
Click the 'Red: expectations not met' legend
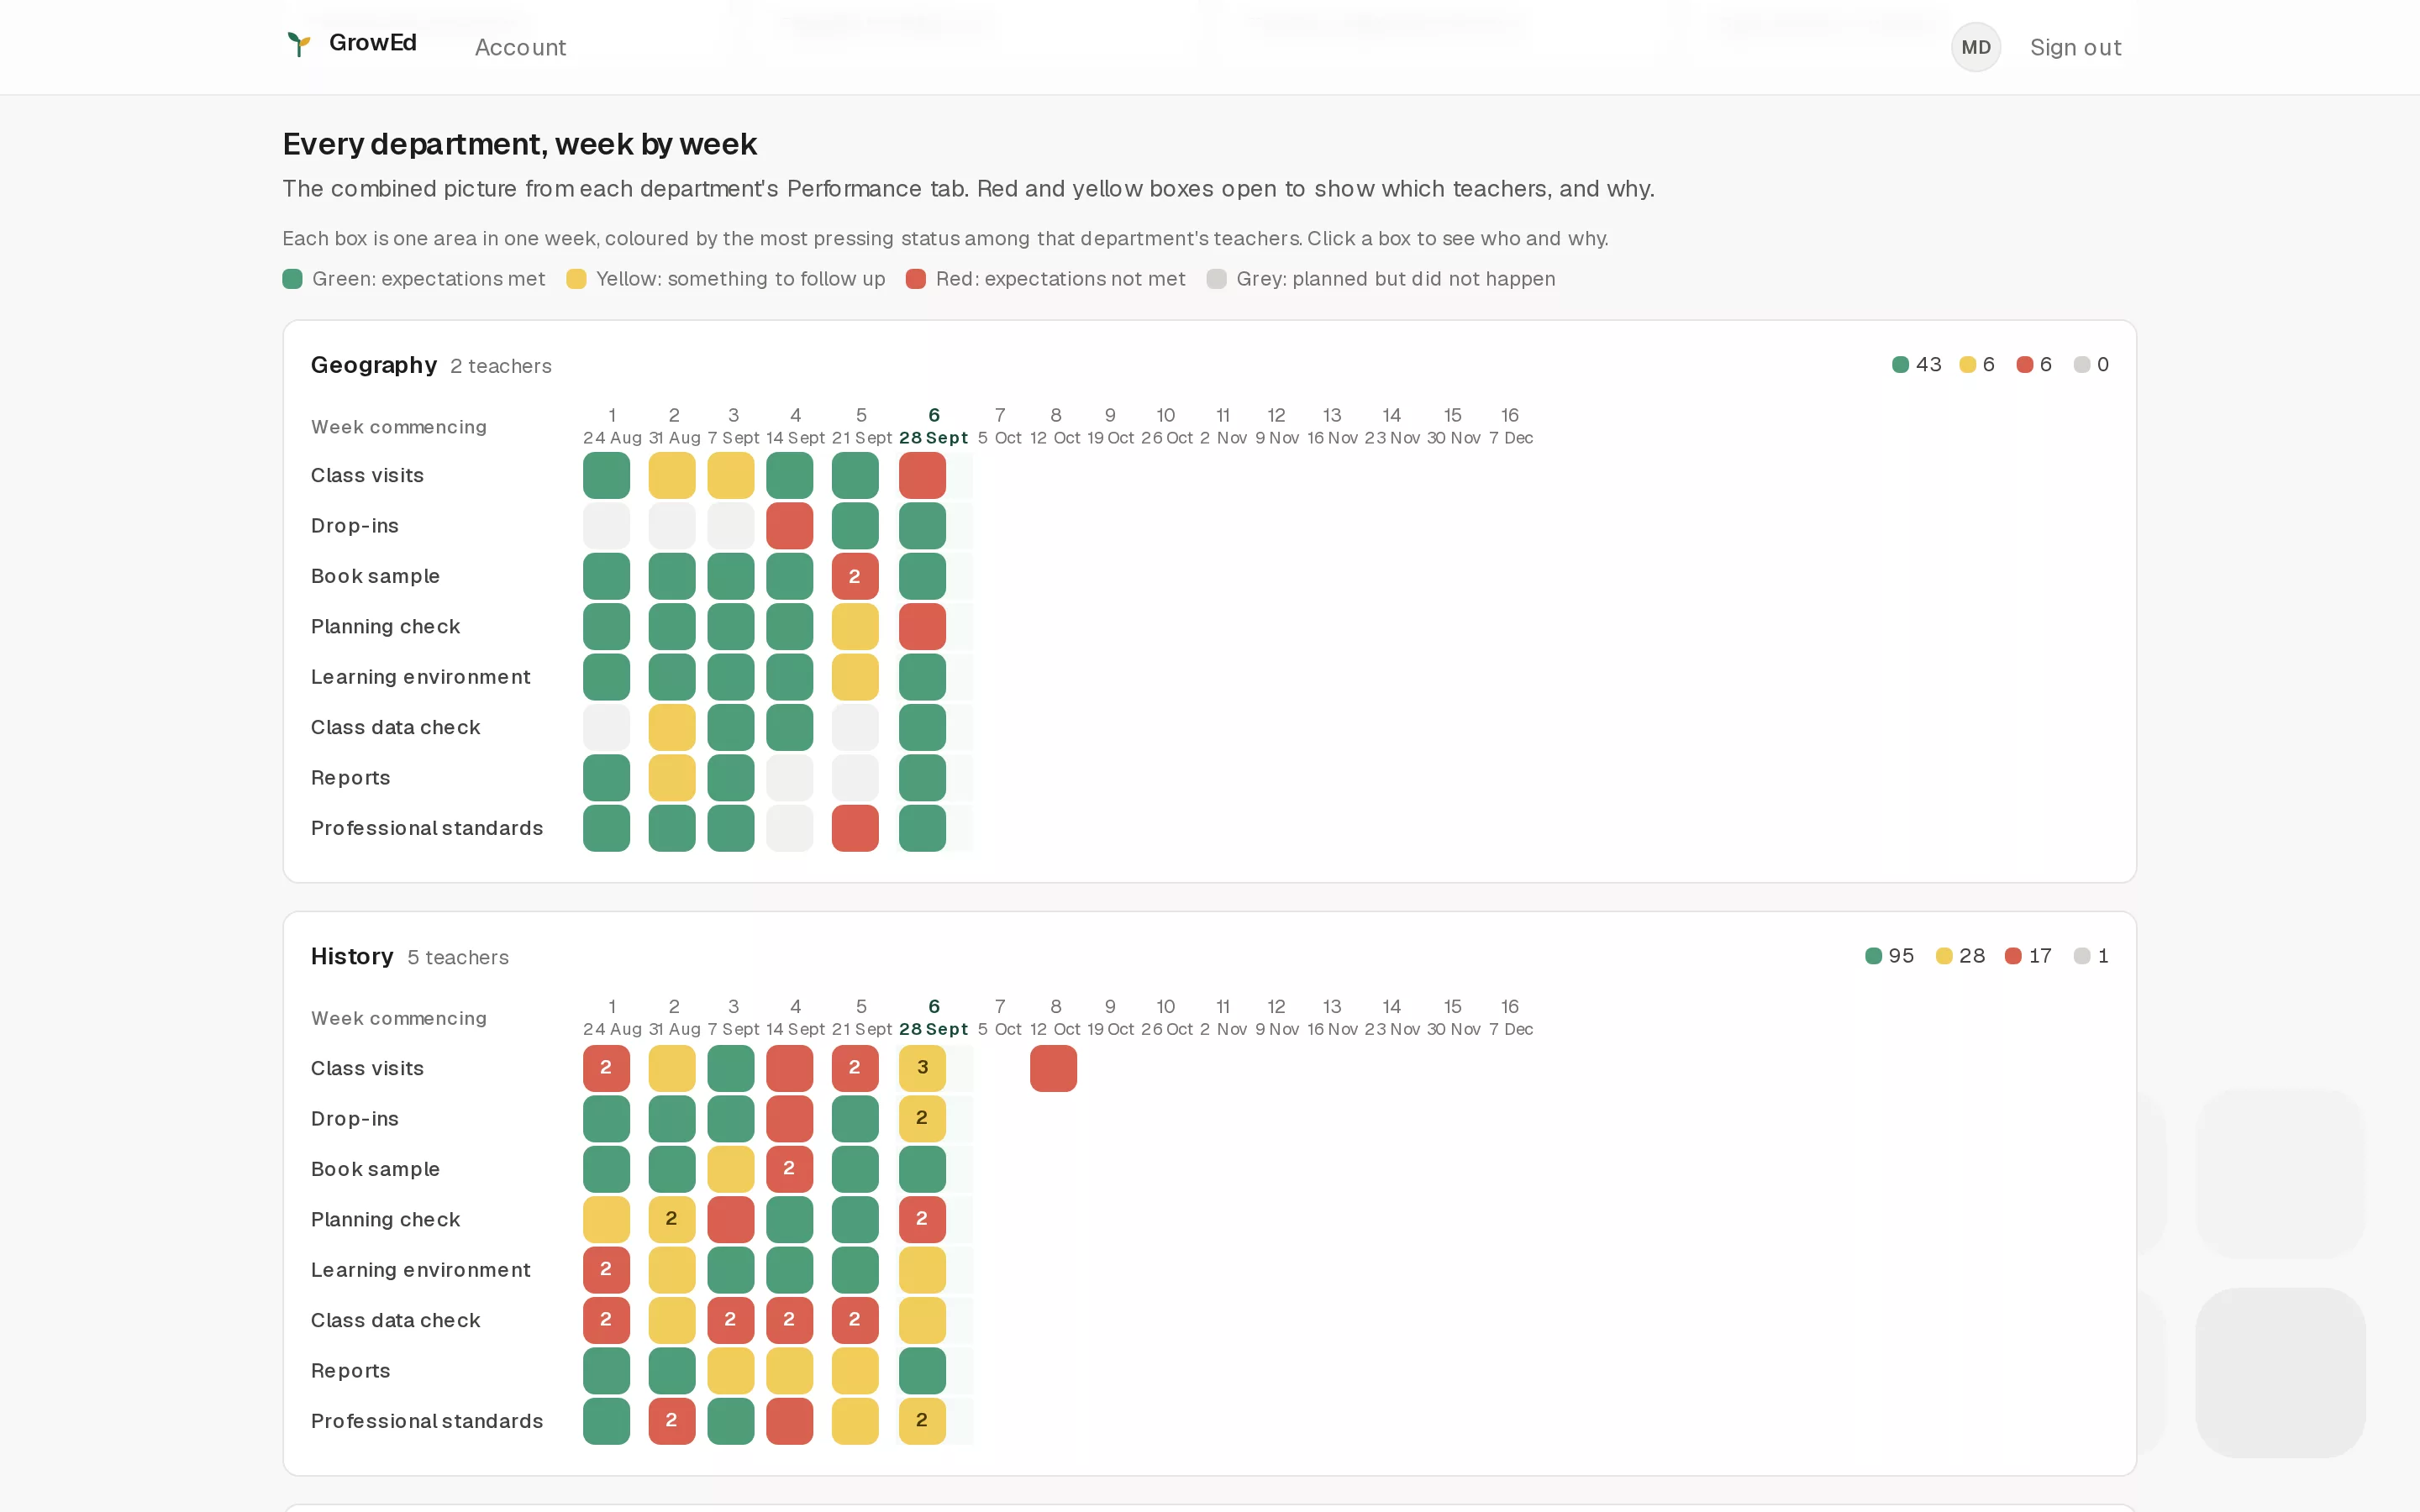[1046, 279]
